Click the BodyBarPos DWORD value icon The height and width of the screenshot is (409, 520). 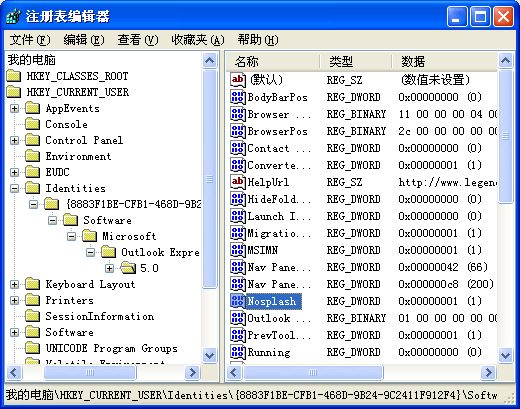pyautogui.click(x=238, y=97)
